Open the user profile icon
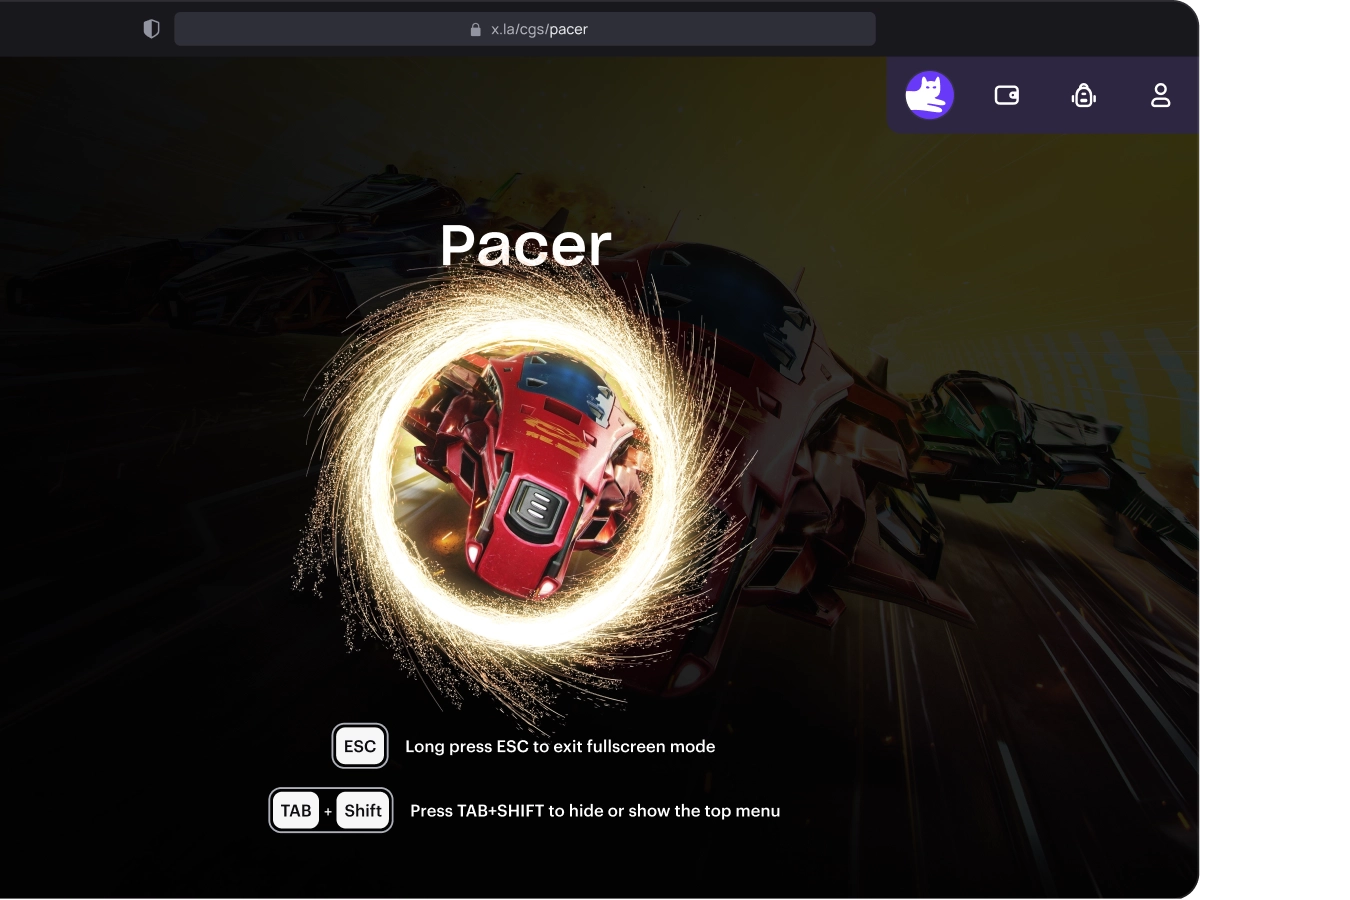The image size is (1350, 900). (x=1160, y=95)
